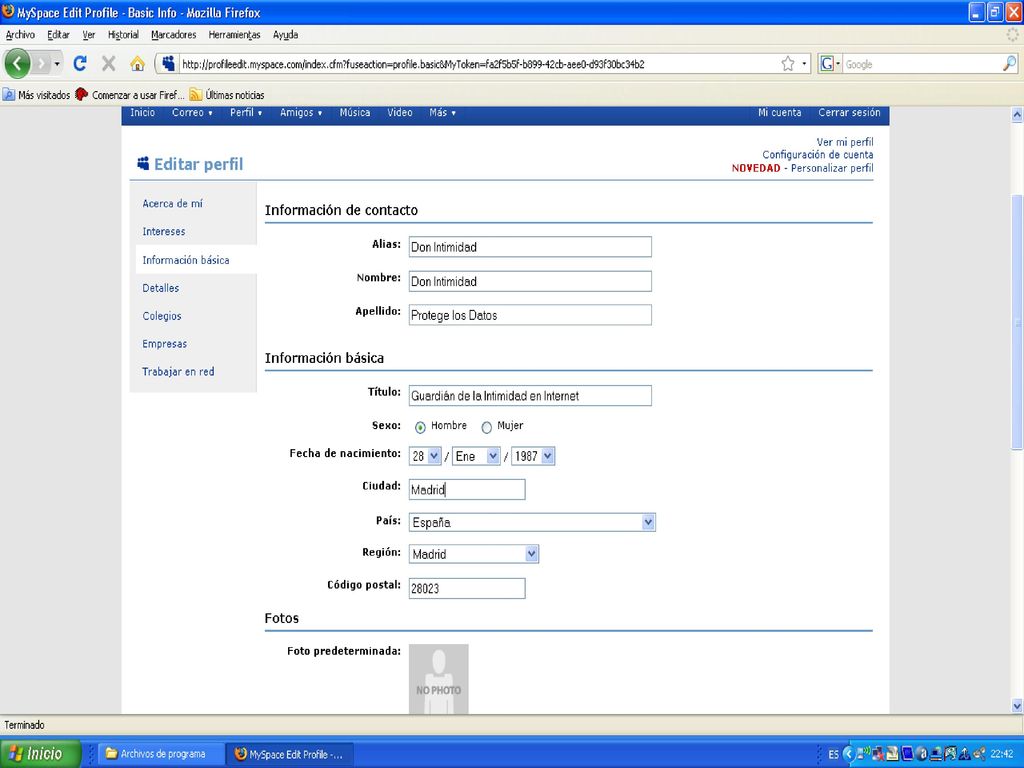This screenshot has width=1024, height=768.
Task: Open the Historial menu
Action: point(123,35)
